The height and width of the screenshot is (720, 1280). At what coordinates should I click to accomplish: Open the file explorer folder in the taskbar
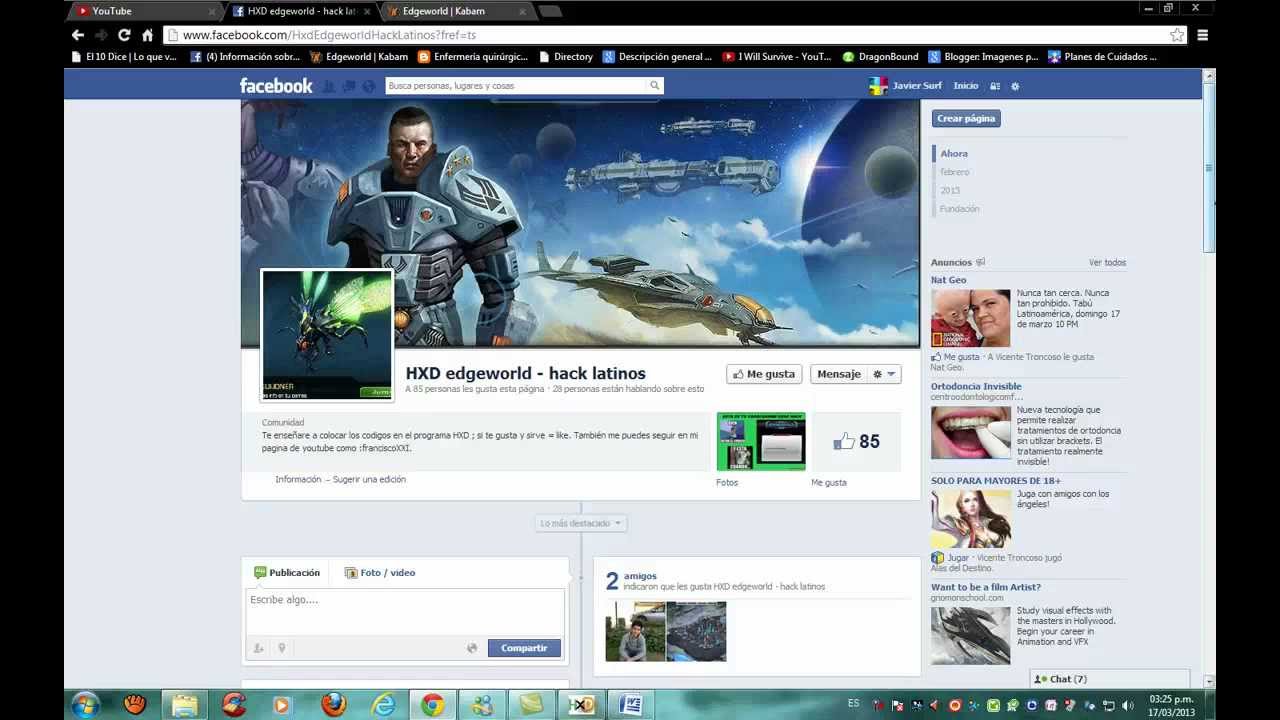pos(185,704)
